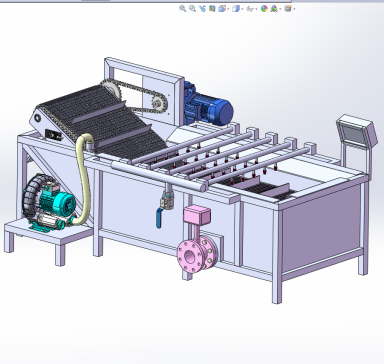Select the pink flanged valve part
Screen dimensions: 384x364
(x=197, y=239)
